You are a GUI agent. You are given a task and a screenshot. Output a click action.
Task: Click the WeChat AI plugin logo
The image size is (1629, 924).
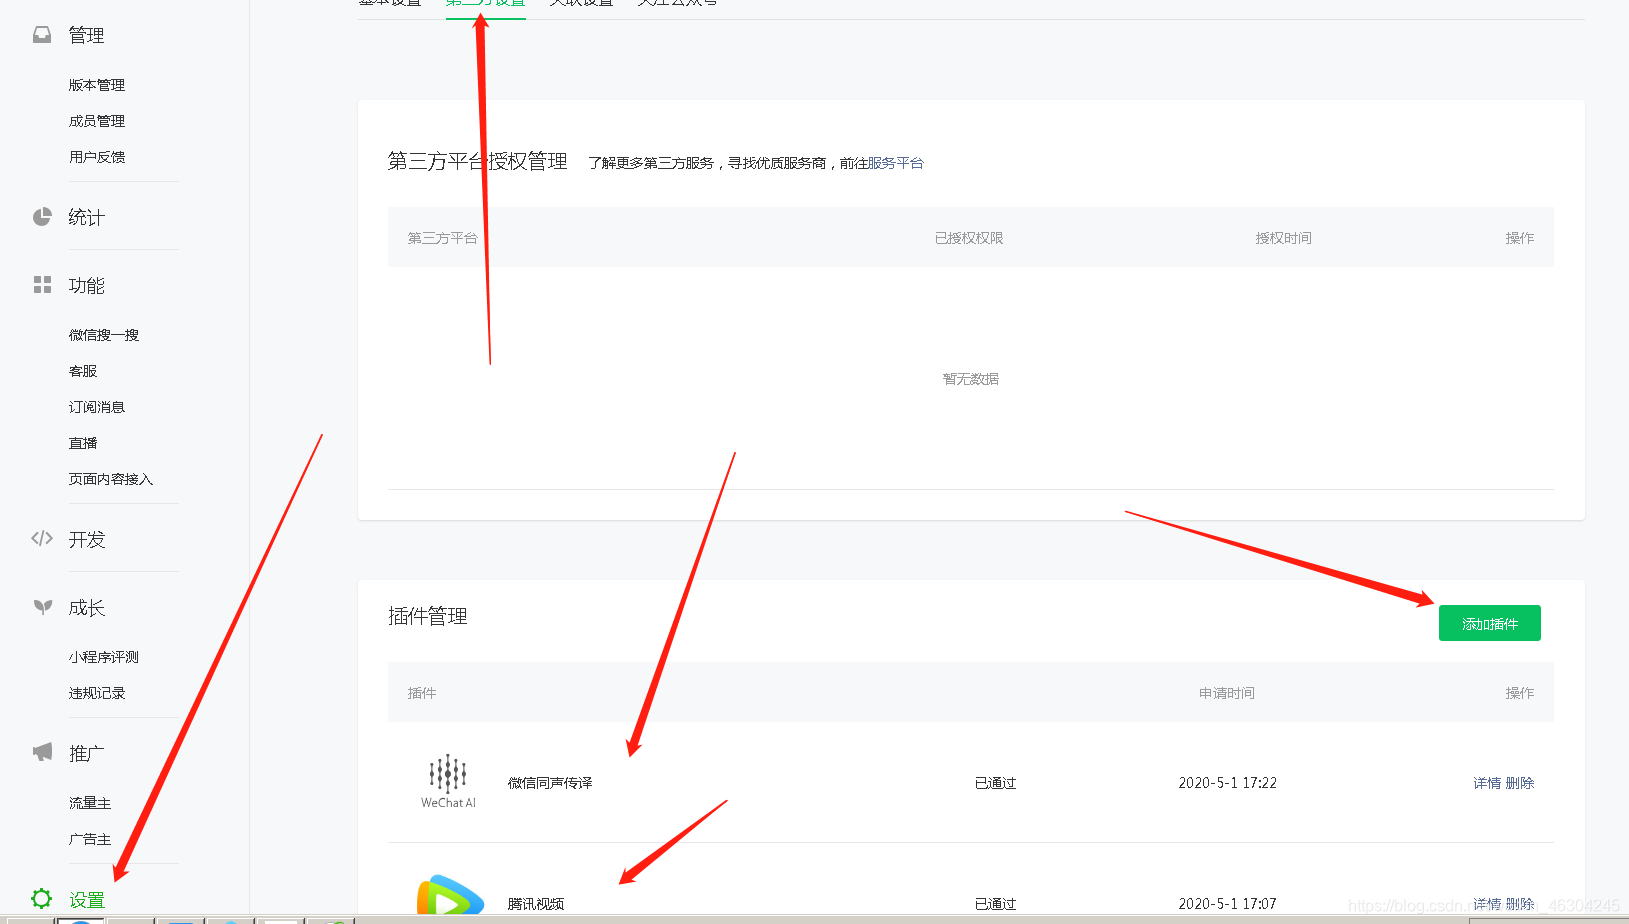[448, 782]
